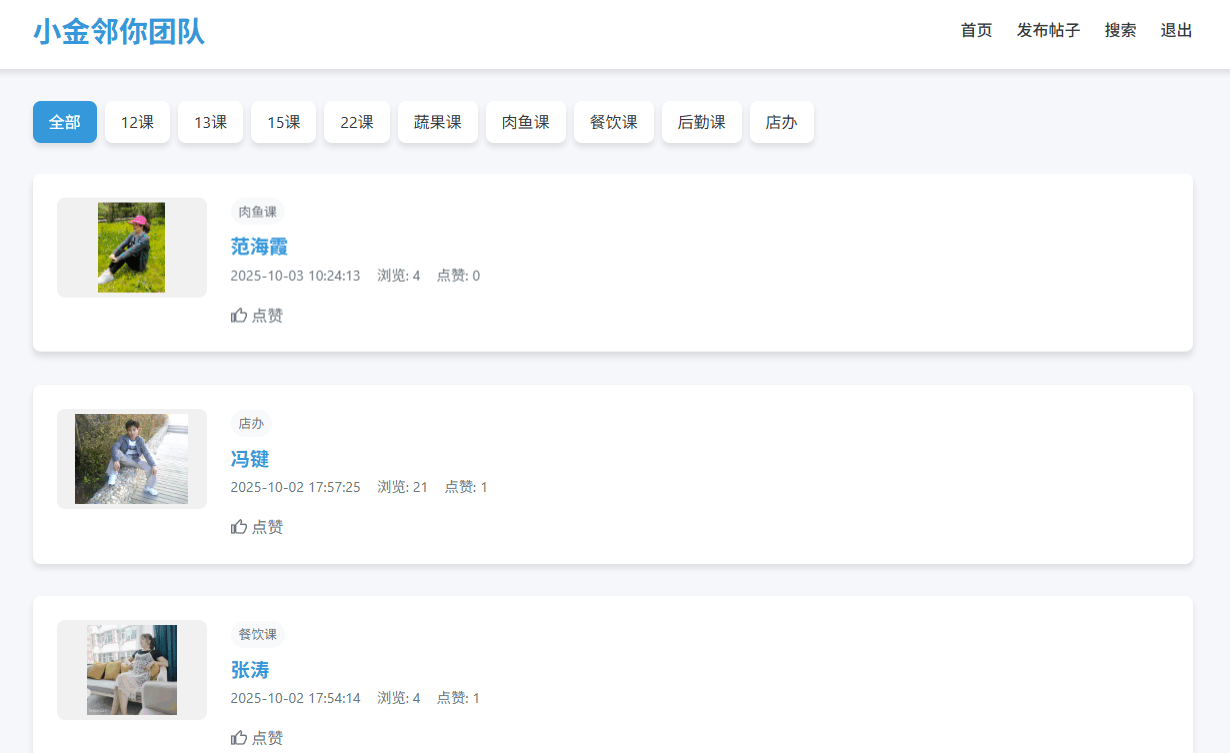Viewport: 1230px width, 753px height.
Task: Click the thumbs-up icon on 范海霞's post
Action: [239, 316]
